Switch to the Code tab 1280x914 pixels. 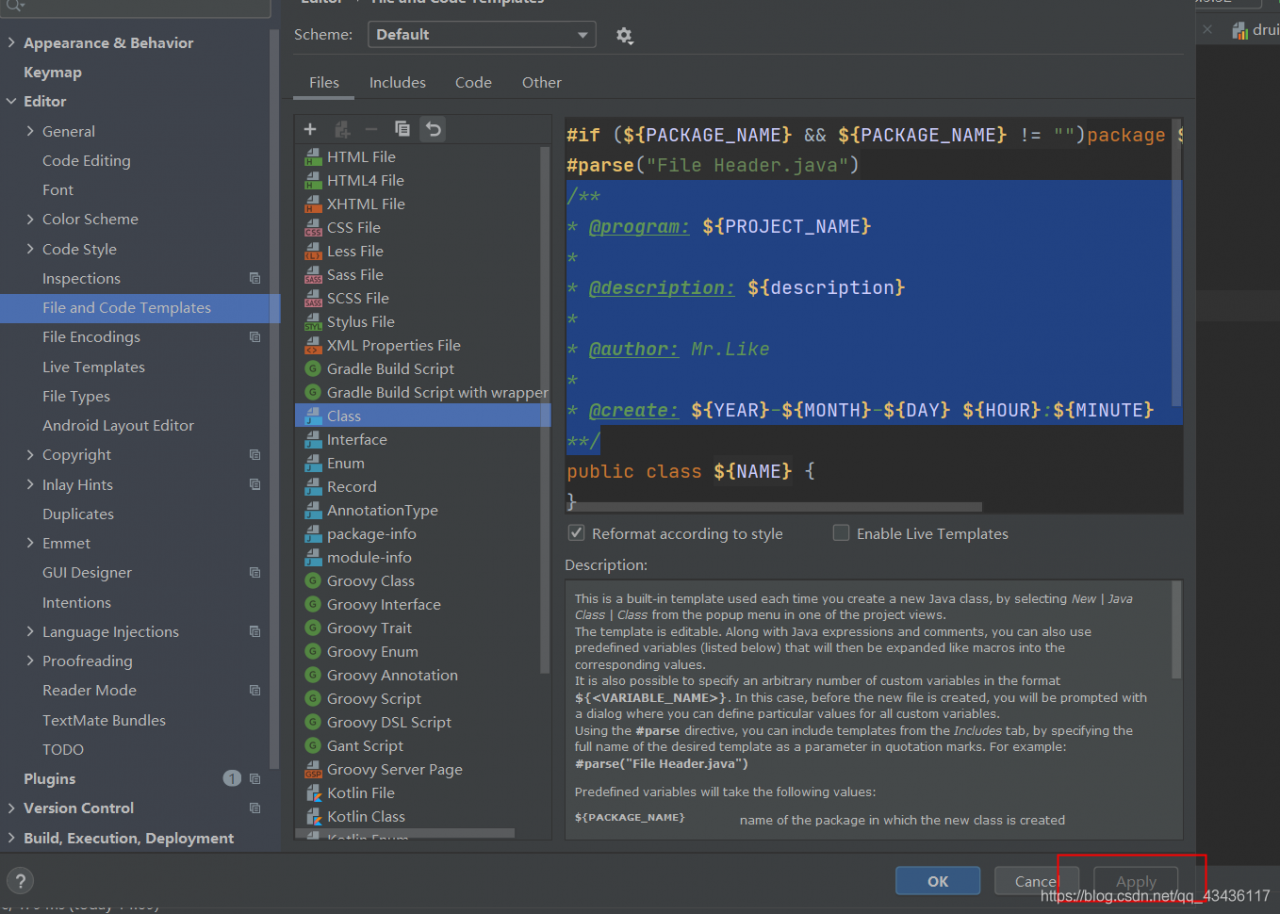coord(473,83)
